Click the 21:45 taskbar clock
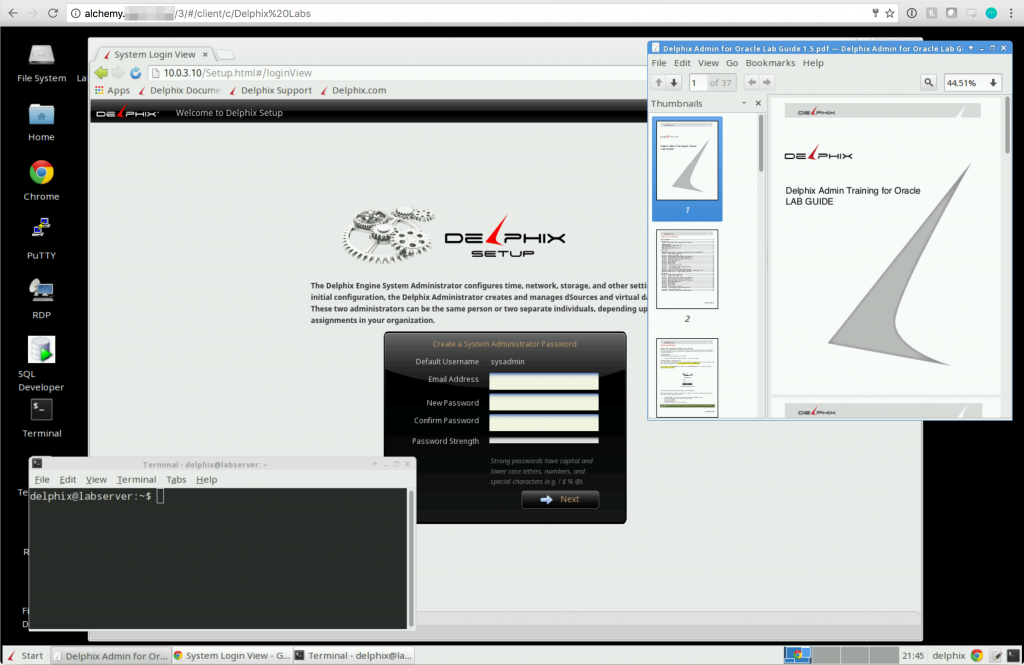Image resolution: width=1024 pixels, height=665 pixels. 912,655
